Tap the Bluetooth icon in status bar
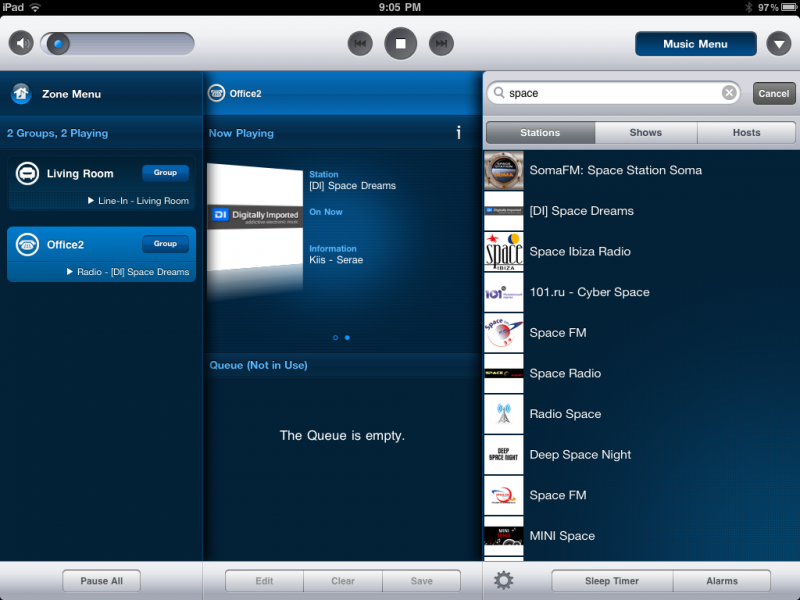Image resolution: width=800 pixels, height=600 pixels. [x=748, y=7]
